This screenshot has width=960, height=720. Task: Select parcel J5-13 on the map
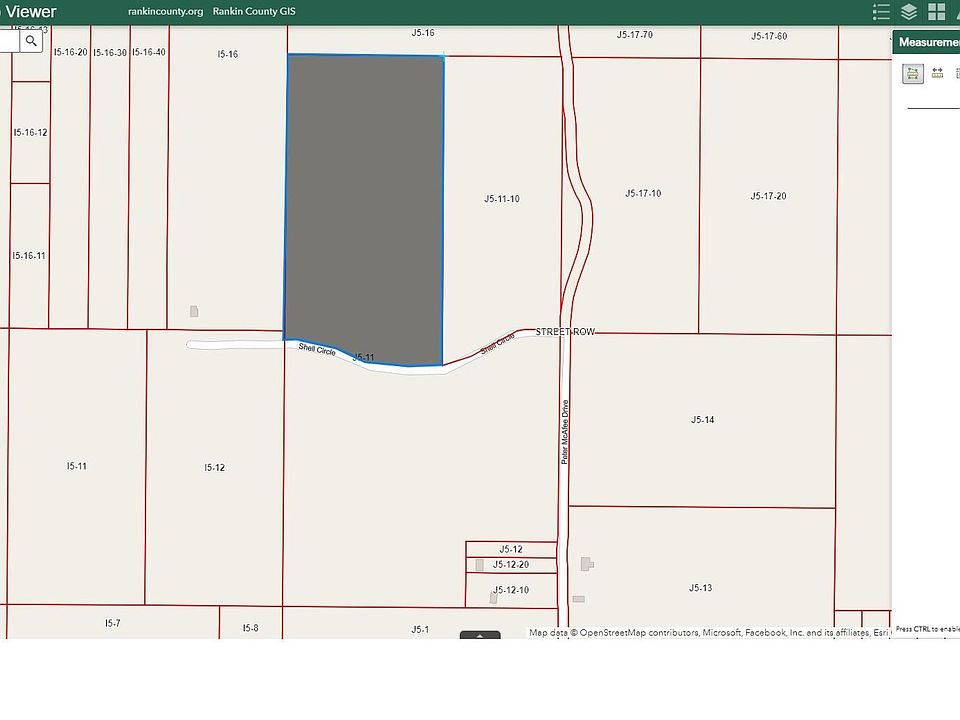pos(700,588)
